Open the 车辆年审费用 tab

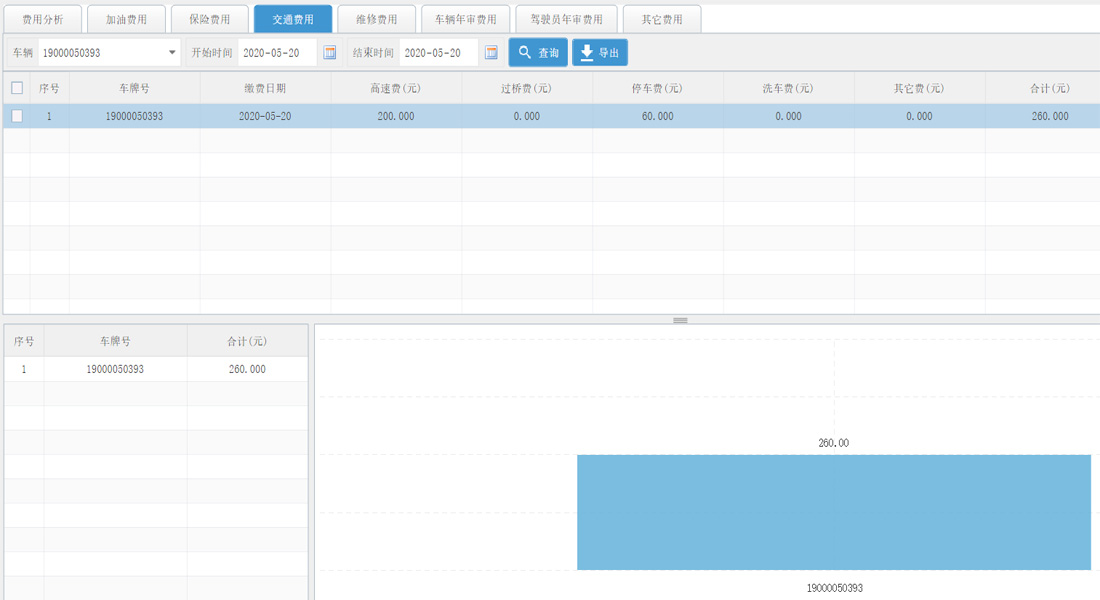click(x=465, y=20)
